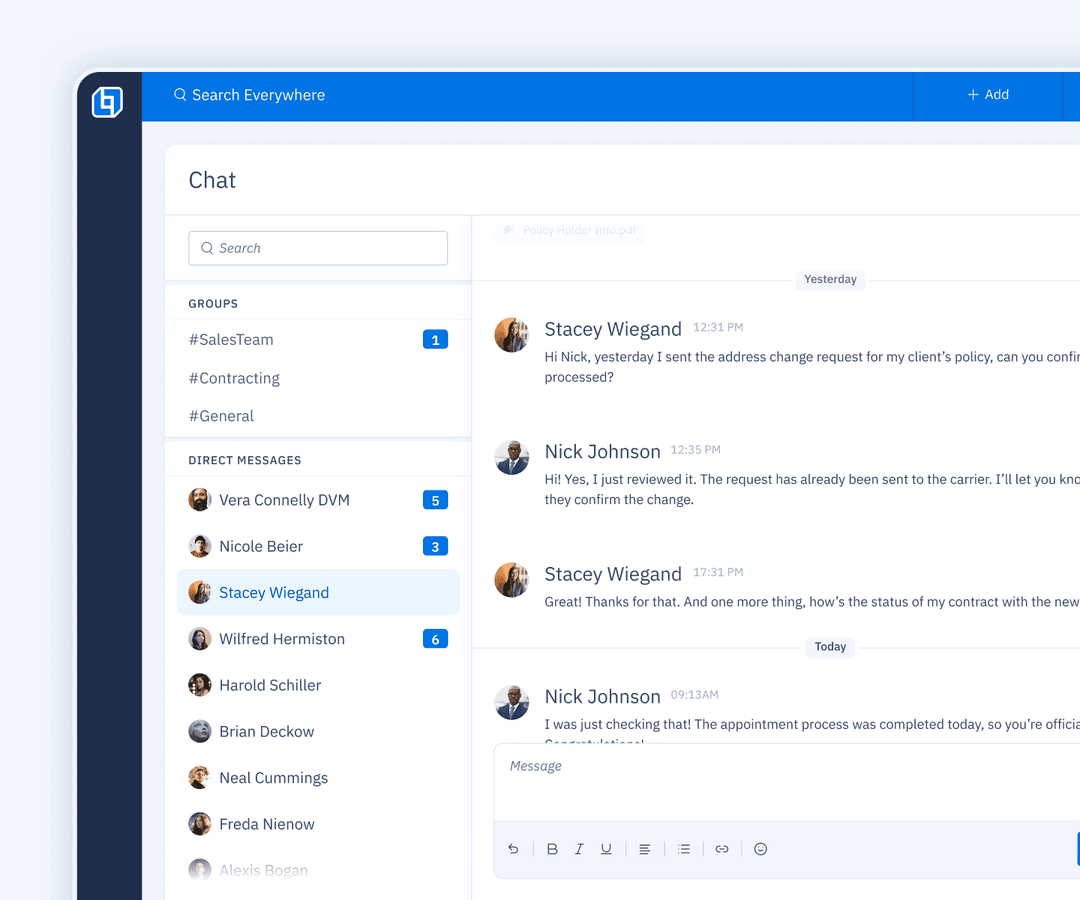1080x900 pixels.
Task: Open the chat with Vera Connelly DVM
Action: pos(284,499)
